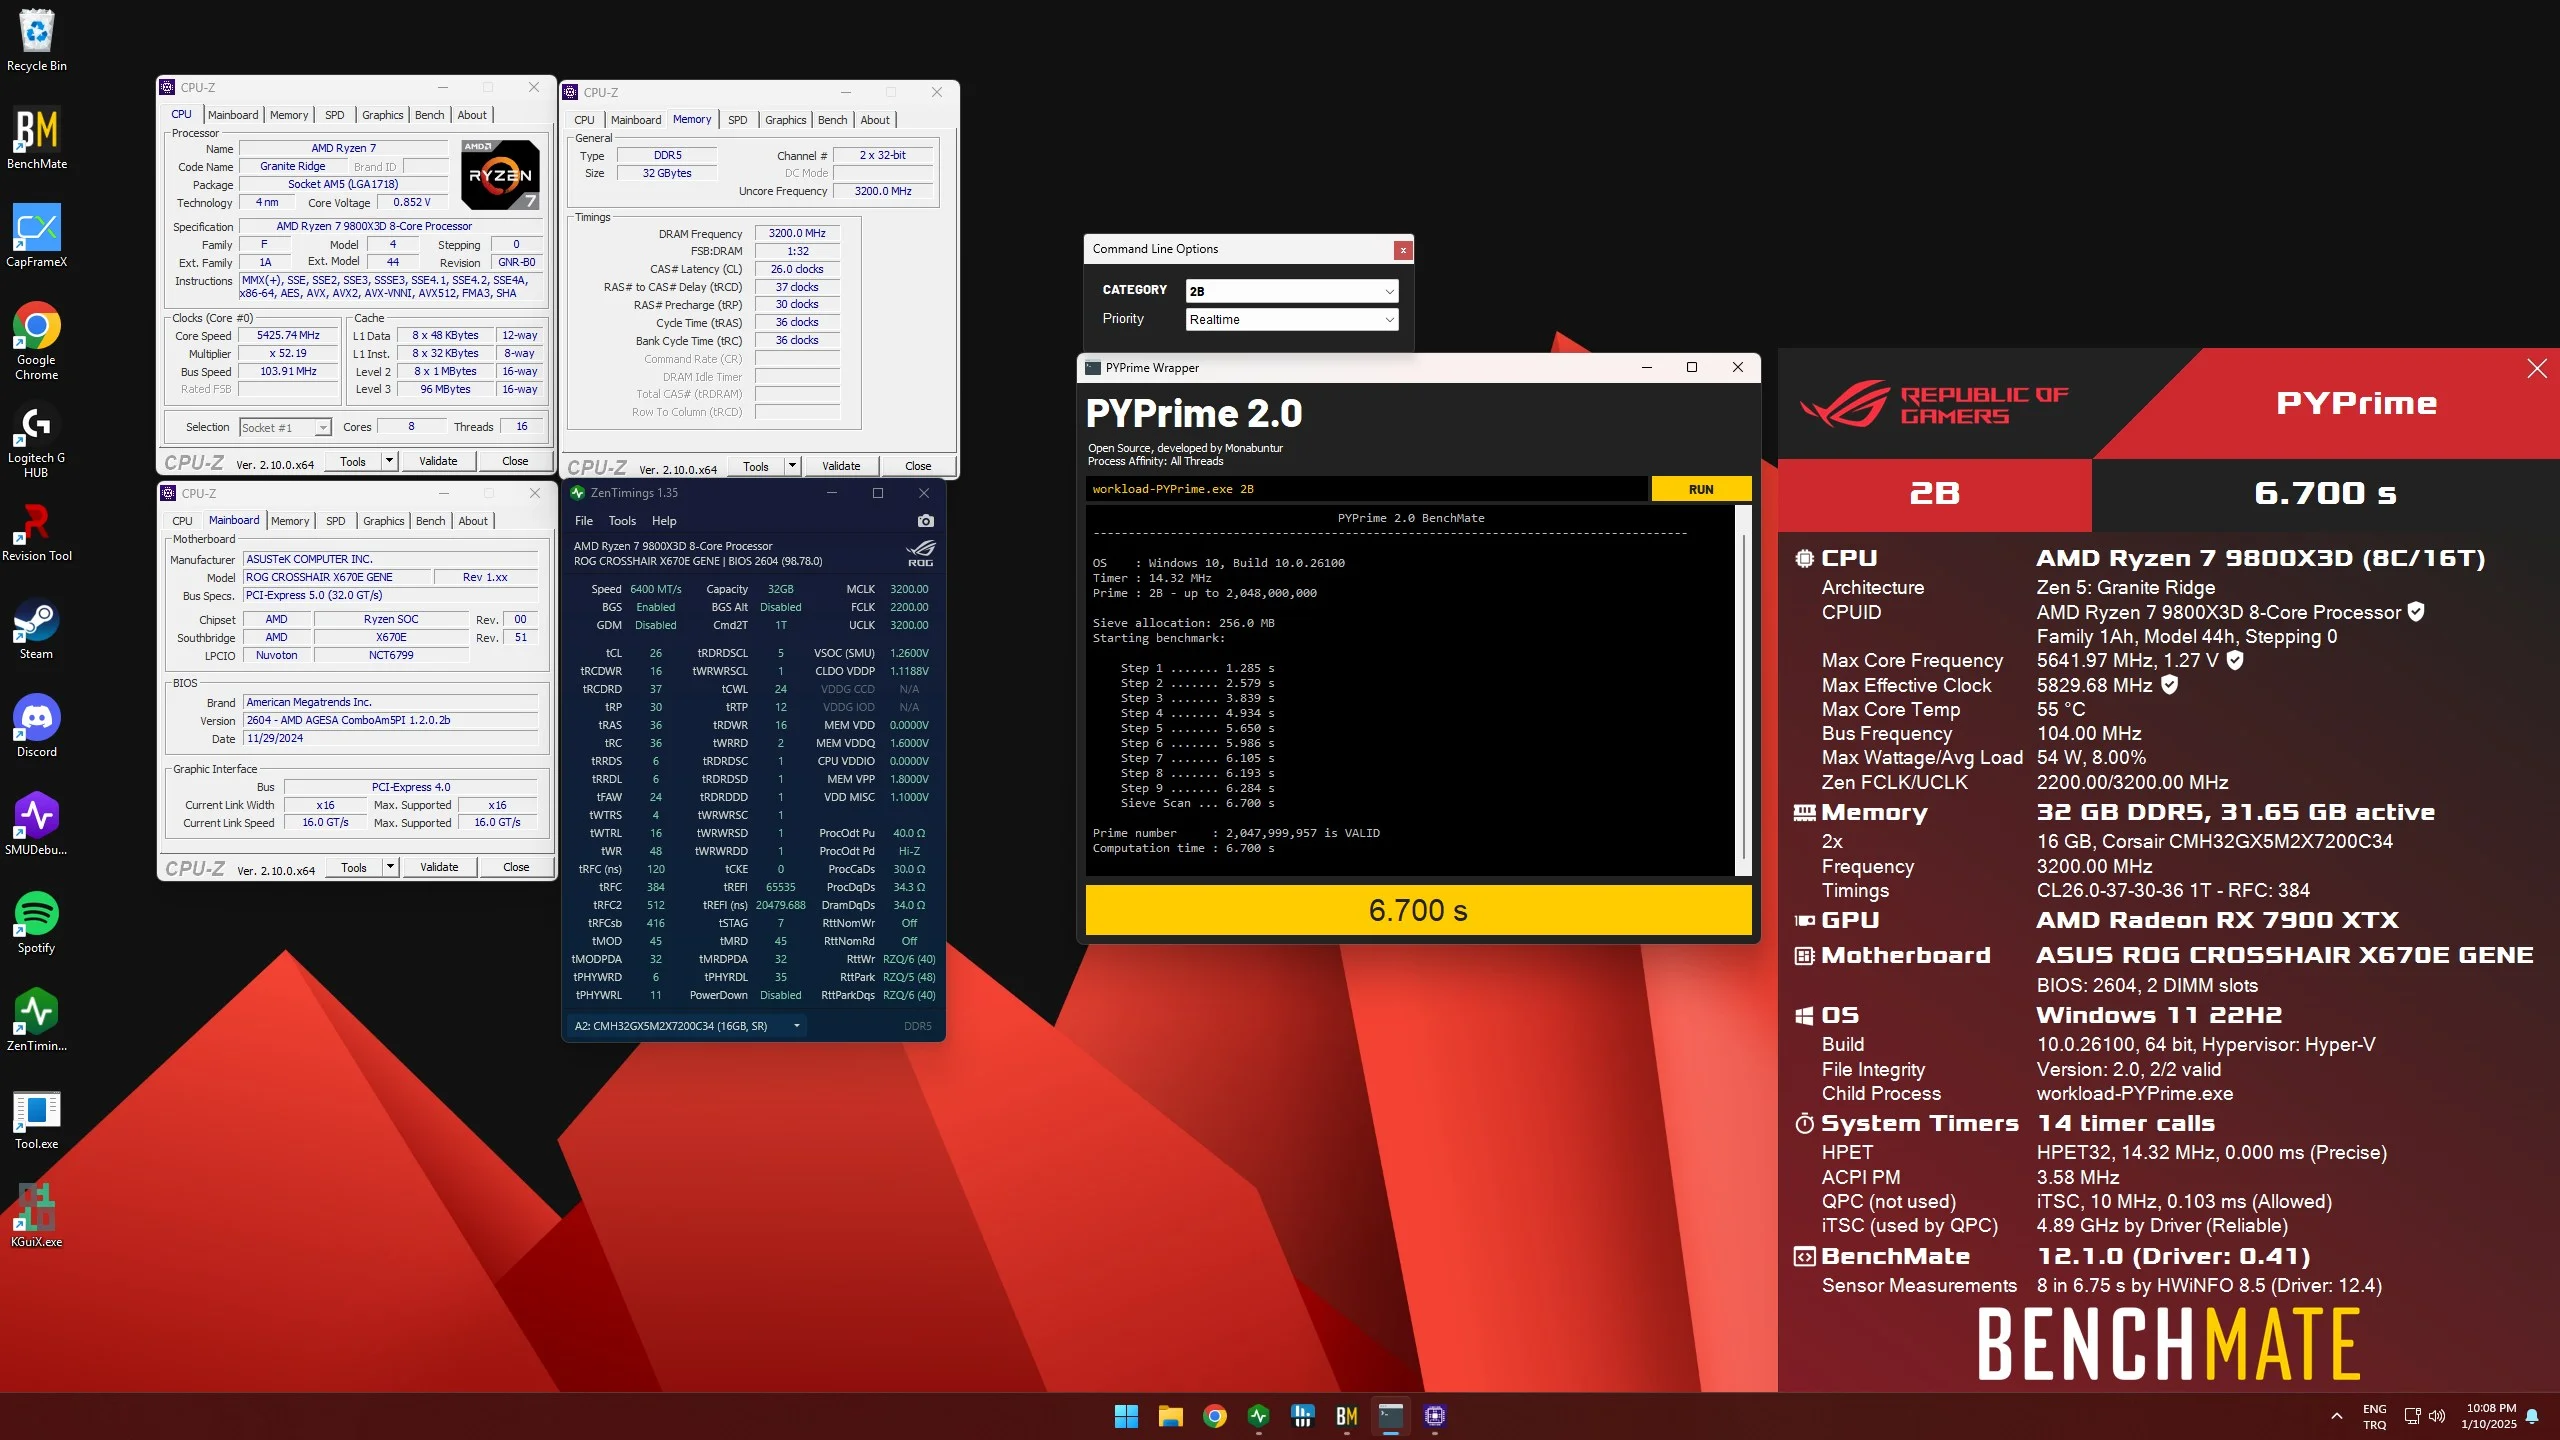Click Tools button in CPU-Z CPU window

(353, 461)
